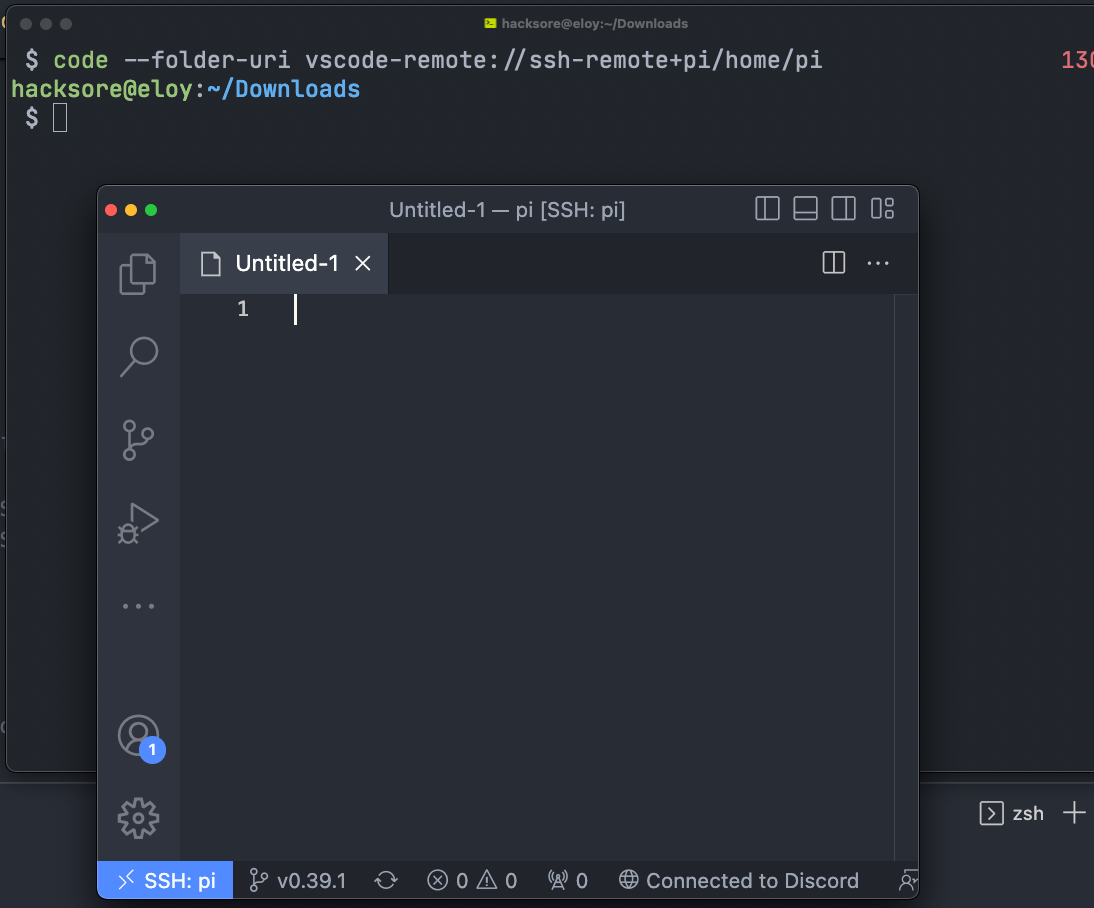This screenshot has width=1094, height=908.
Task: Open editor More Actions ellipsis menu
Action: 878,263
